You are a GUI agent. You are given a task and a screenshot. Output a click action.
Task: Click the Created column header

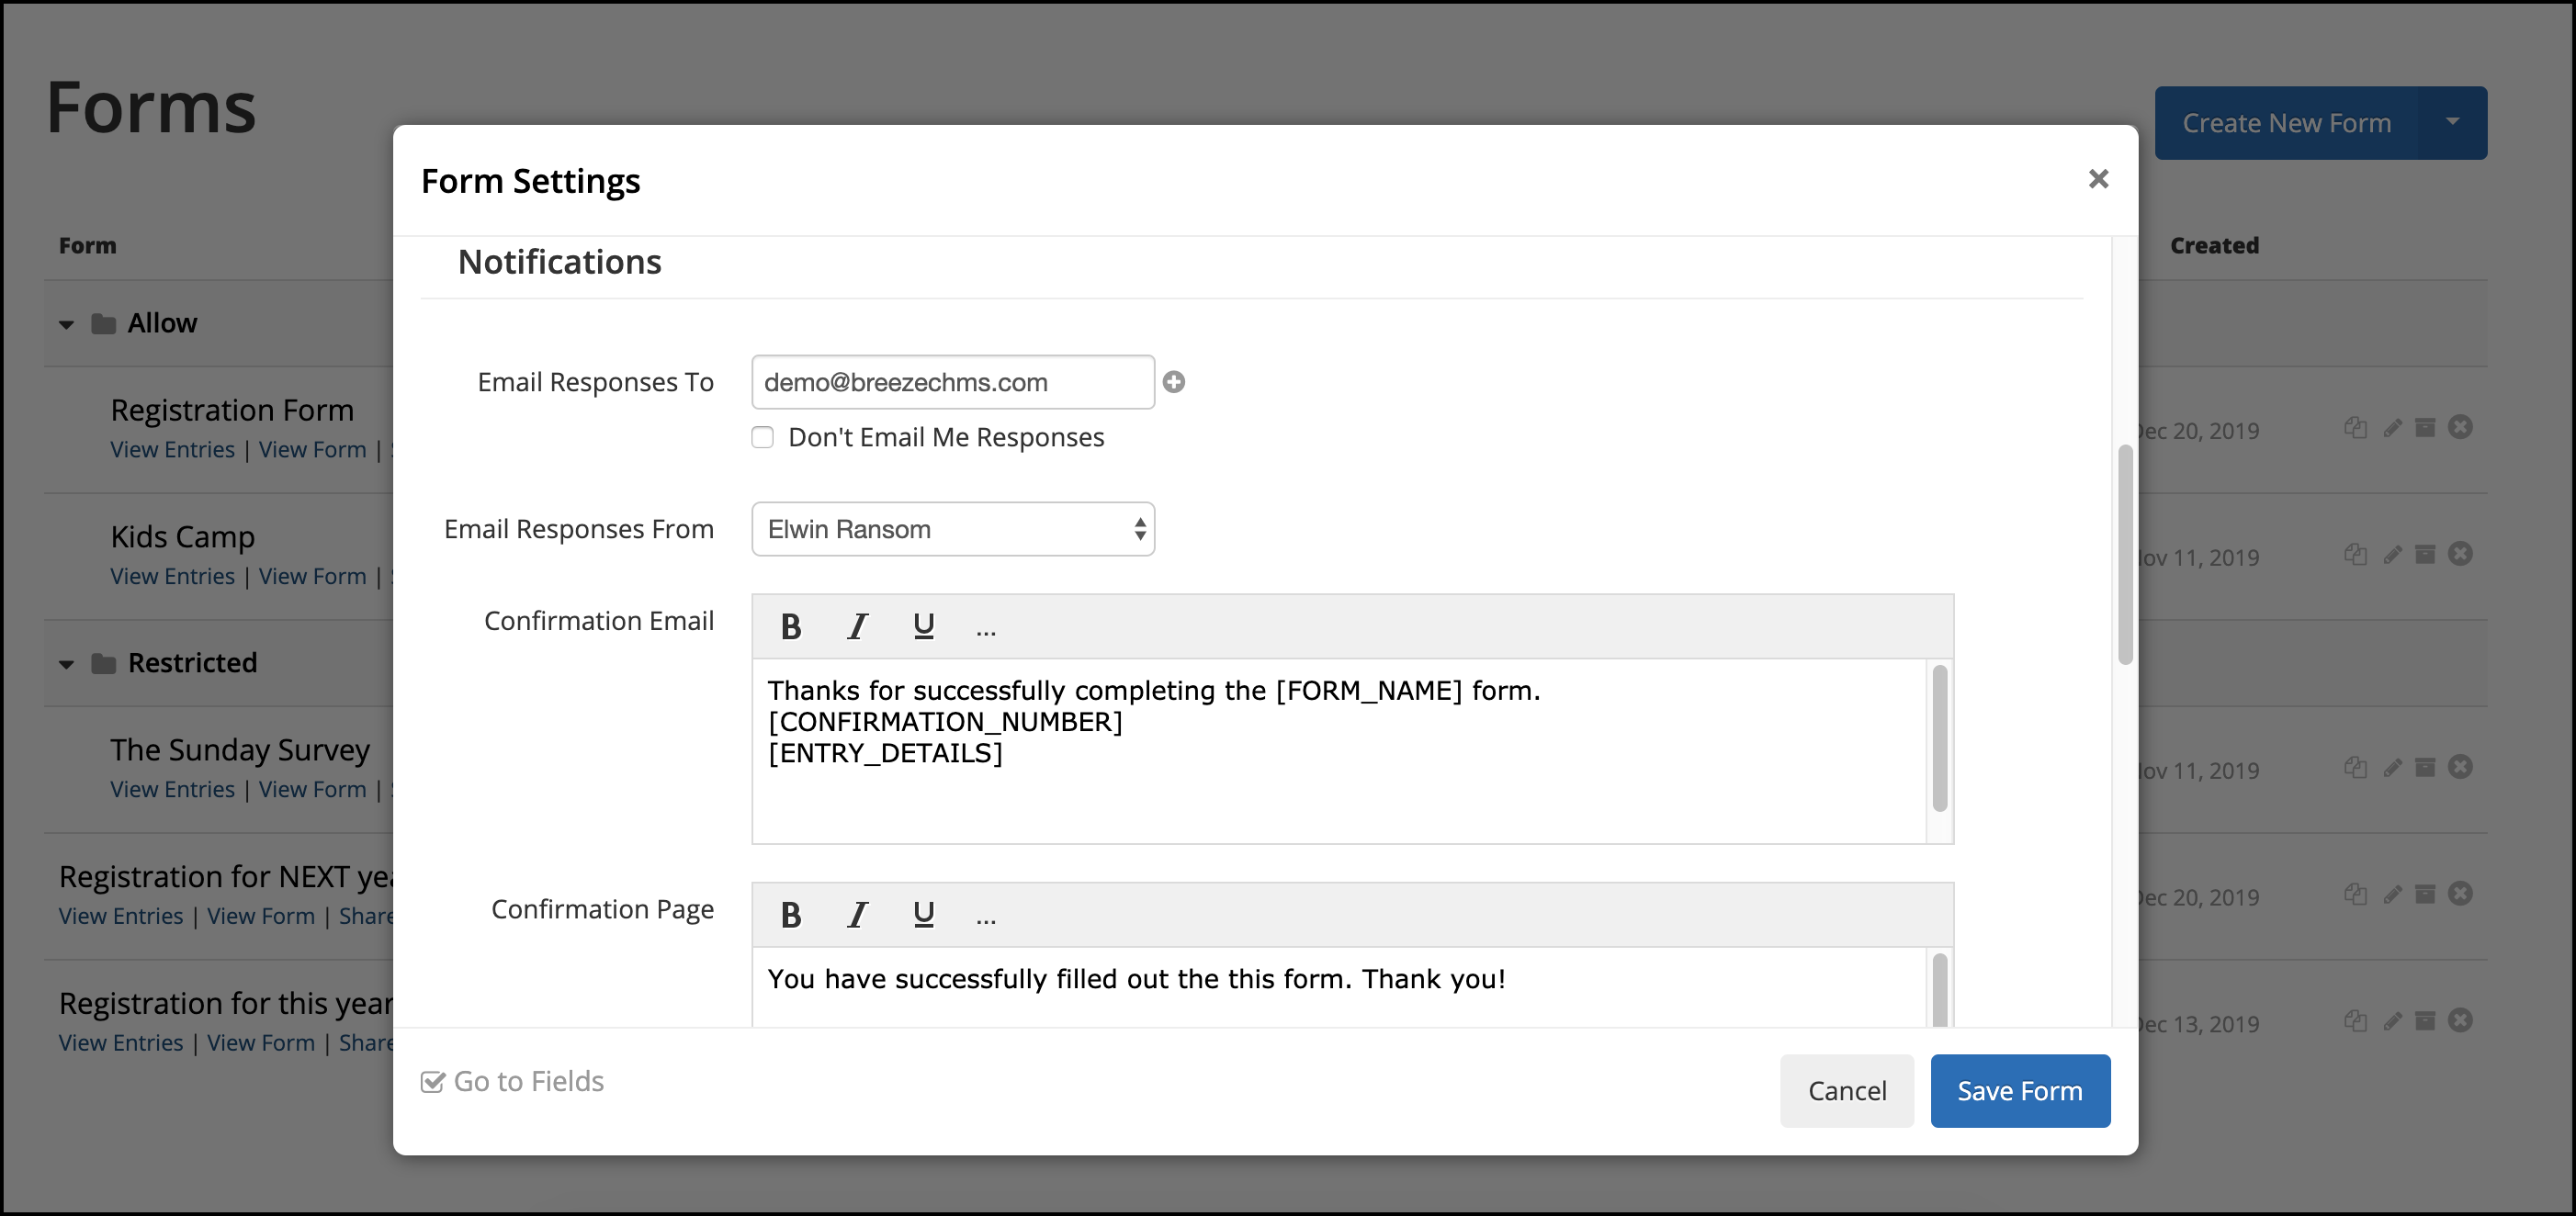(x=2214, y=246)
